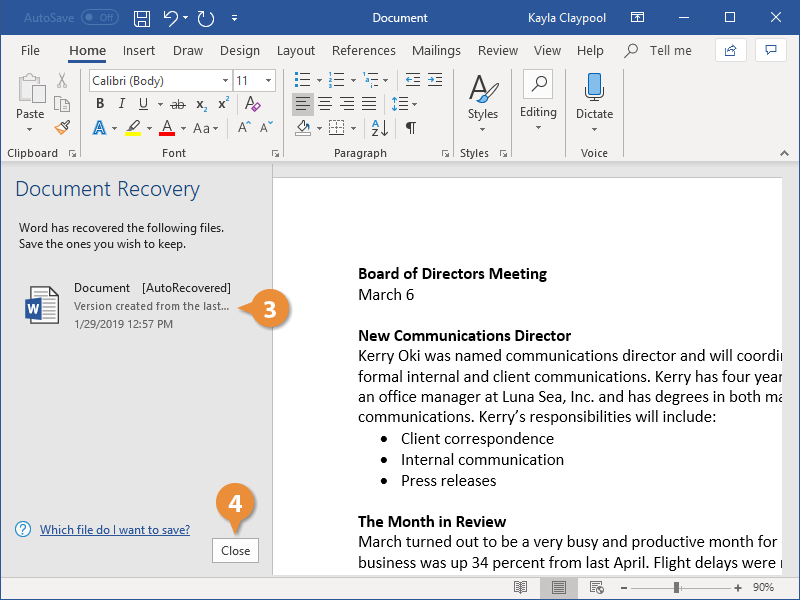This screenshot has width=800, height=600.
Task: Toggle Justify alignment
Action: [369, 104]
